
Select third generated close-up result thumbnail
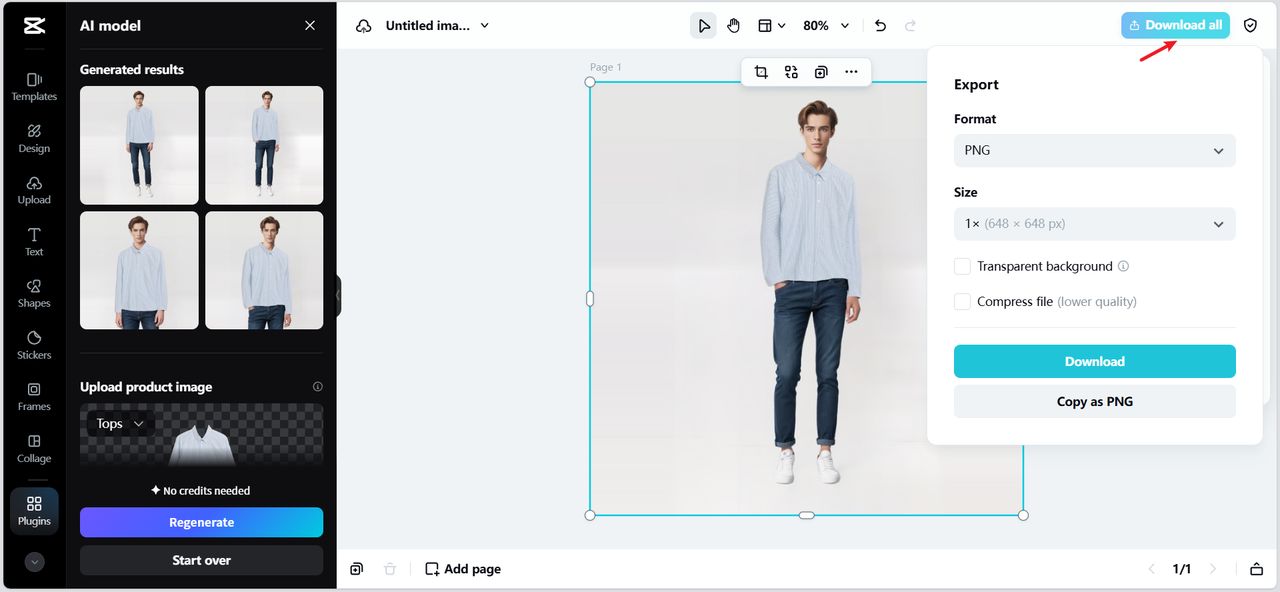139,270
